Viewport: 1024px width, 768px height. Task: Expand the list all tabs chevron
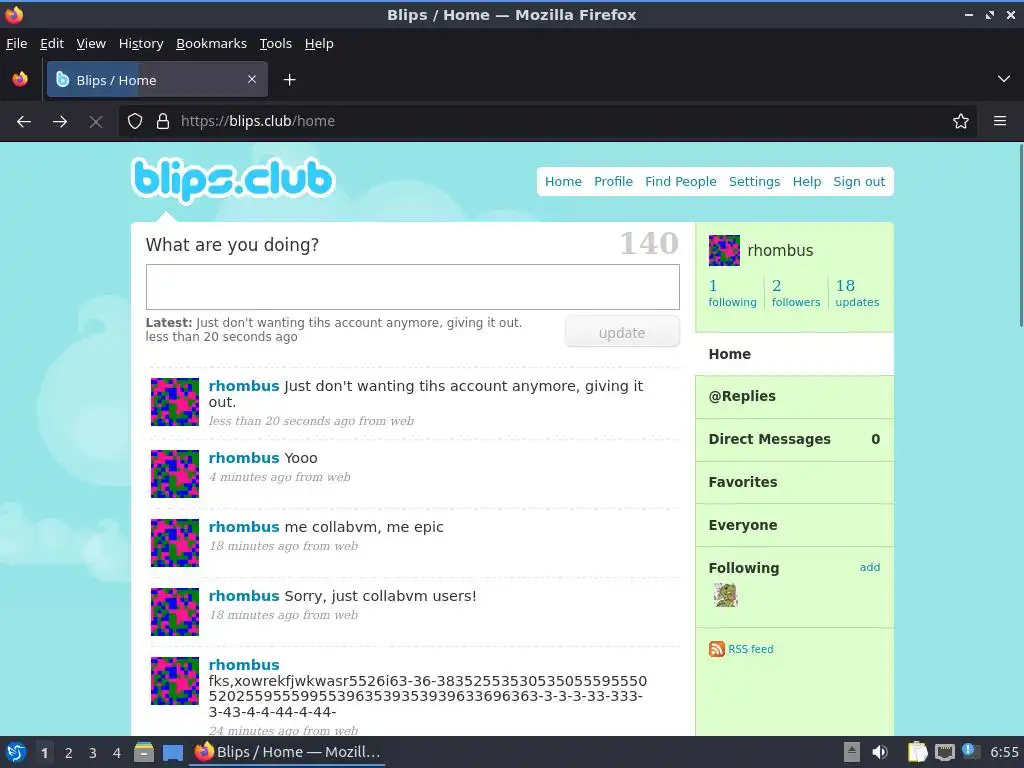[x=1004, y=79]
